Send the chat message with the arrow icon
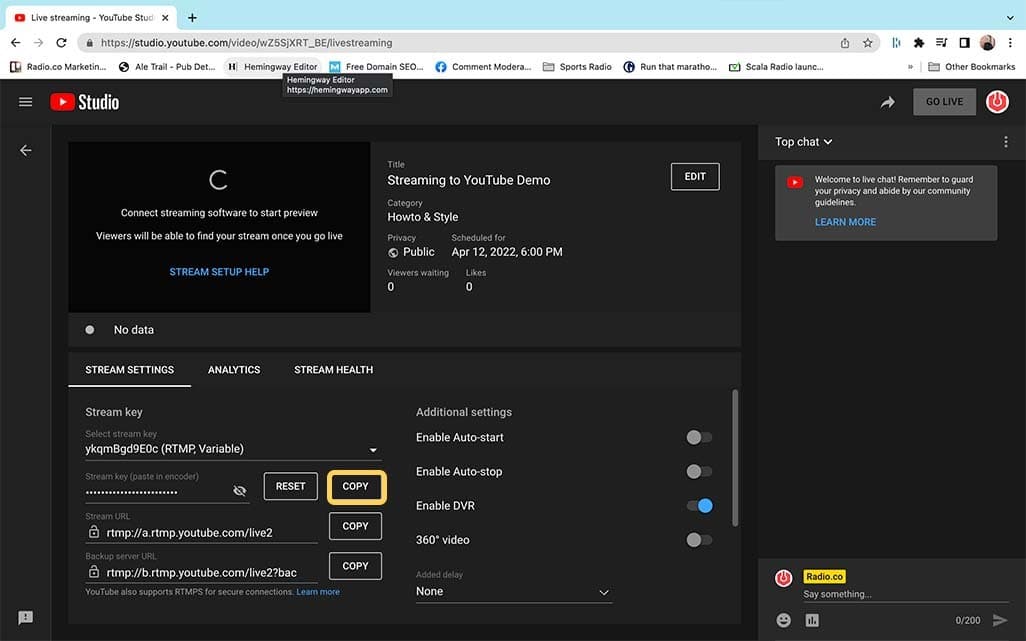 1000,620
